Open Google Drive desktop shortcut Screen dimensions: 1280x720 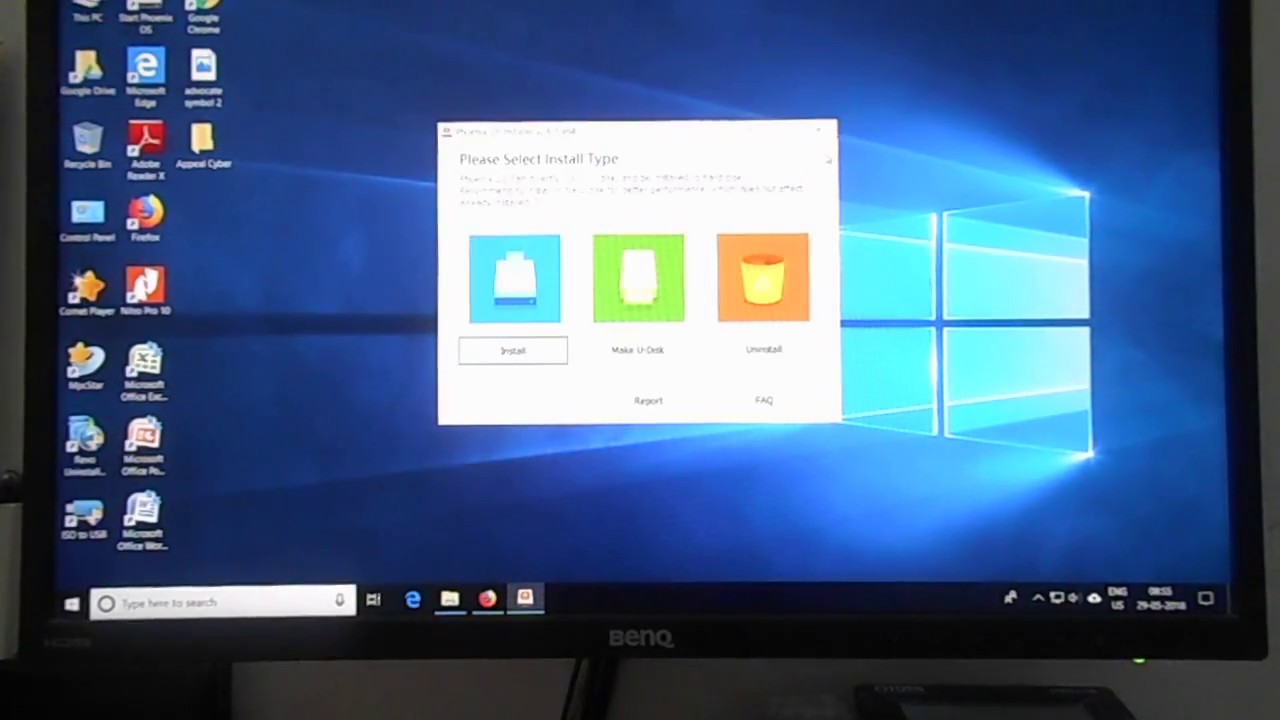88,74
